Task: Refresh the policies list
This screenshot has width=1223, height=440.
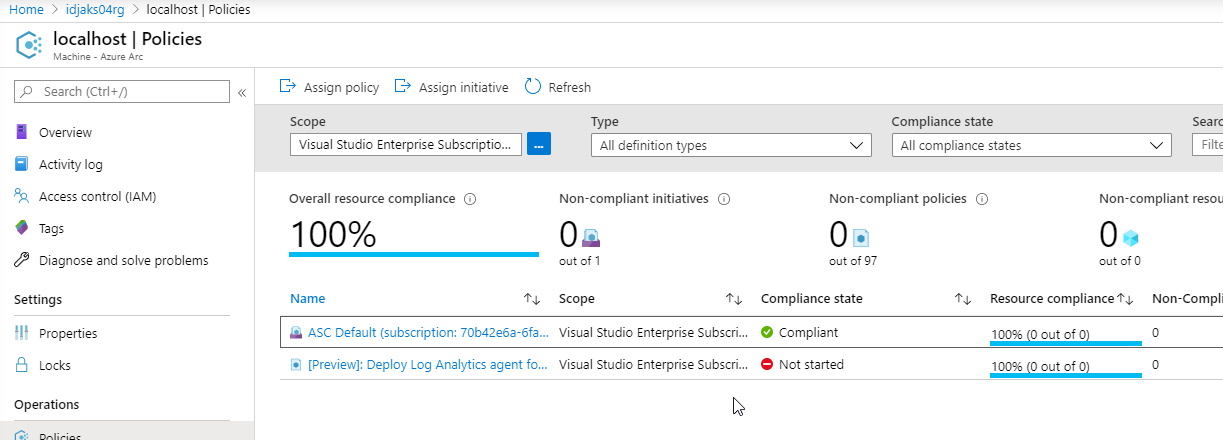Action: (x=533, y=87)
